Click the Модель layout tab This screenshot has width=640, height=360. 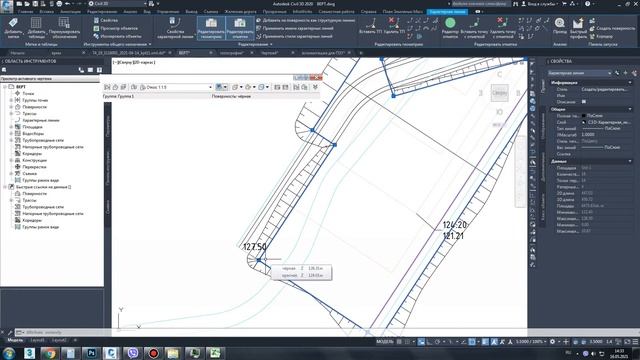pos(15,340)
